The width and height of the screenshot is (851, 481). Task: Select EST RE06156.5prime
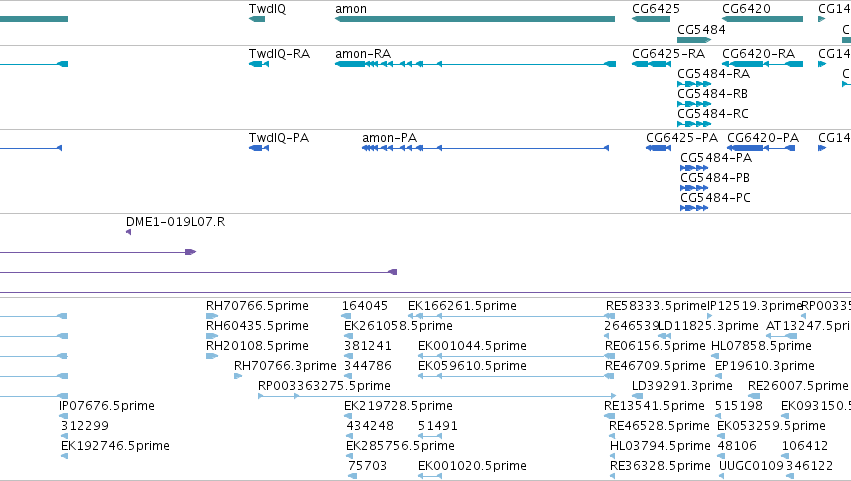pos(655,346)
